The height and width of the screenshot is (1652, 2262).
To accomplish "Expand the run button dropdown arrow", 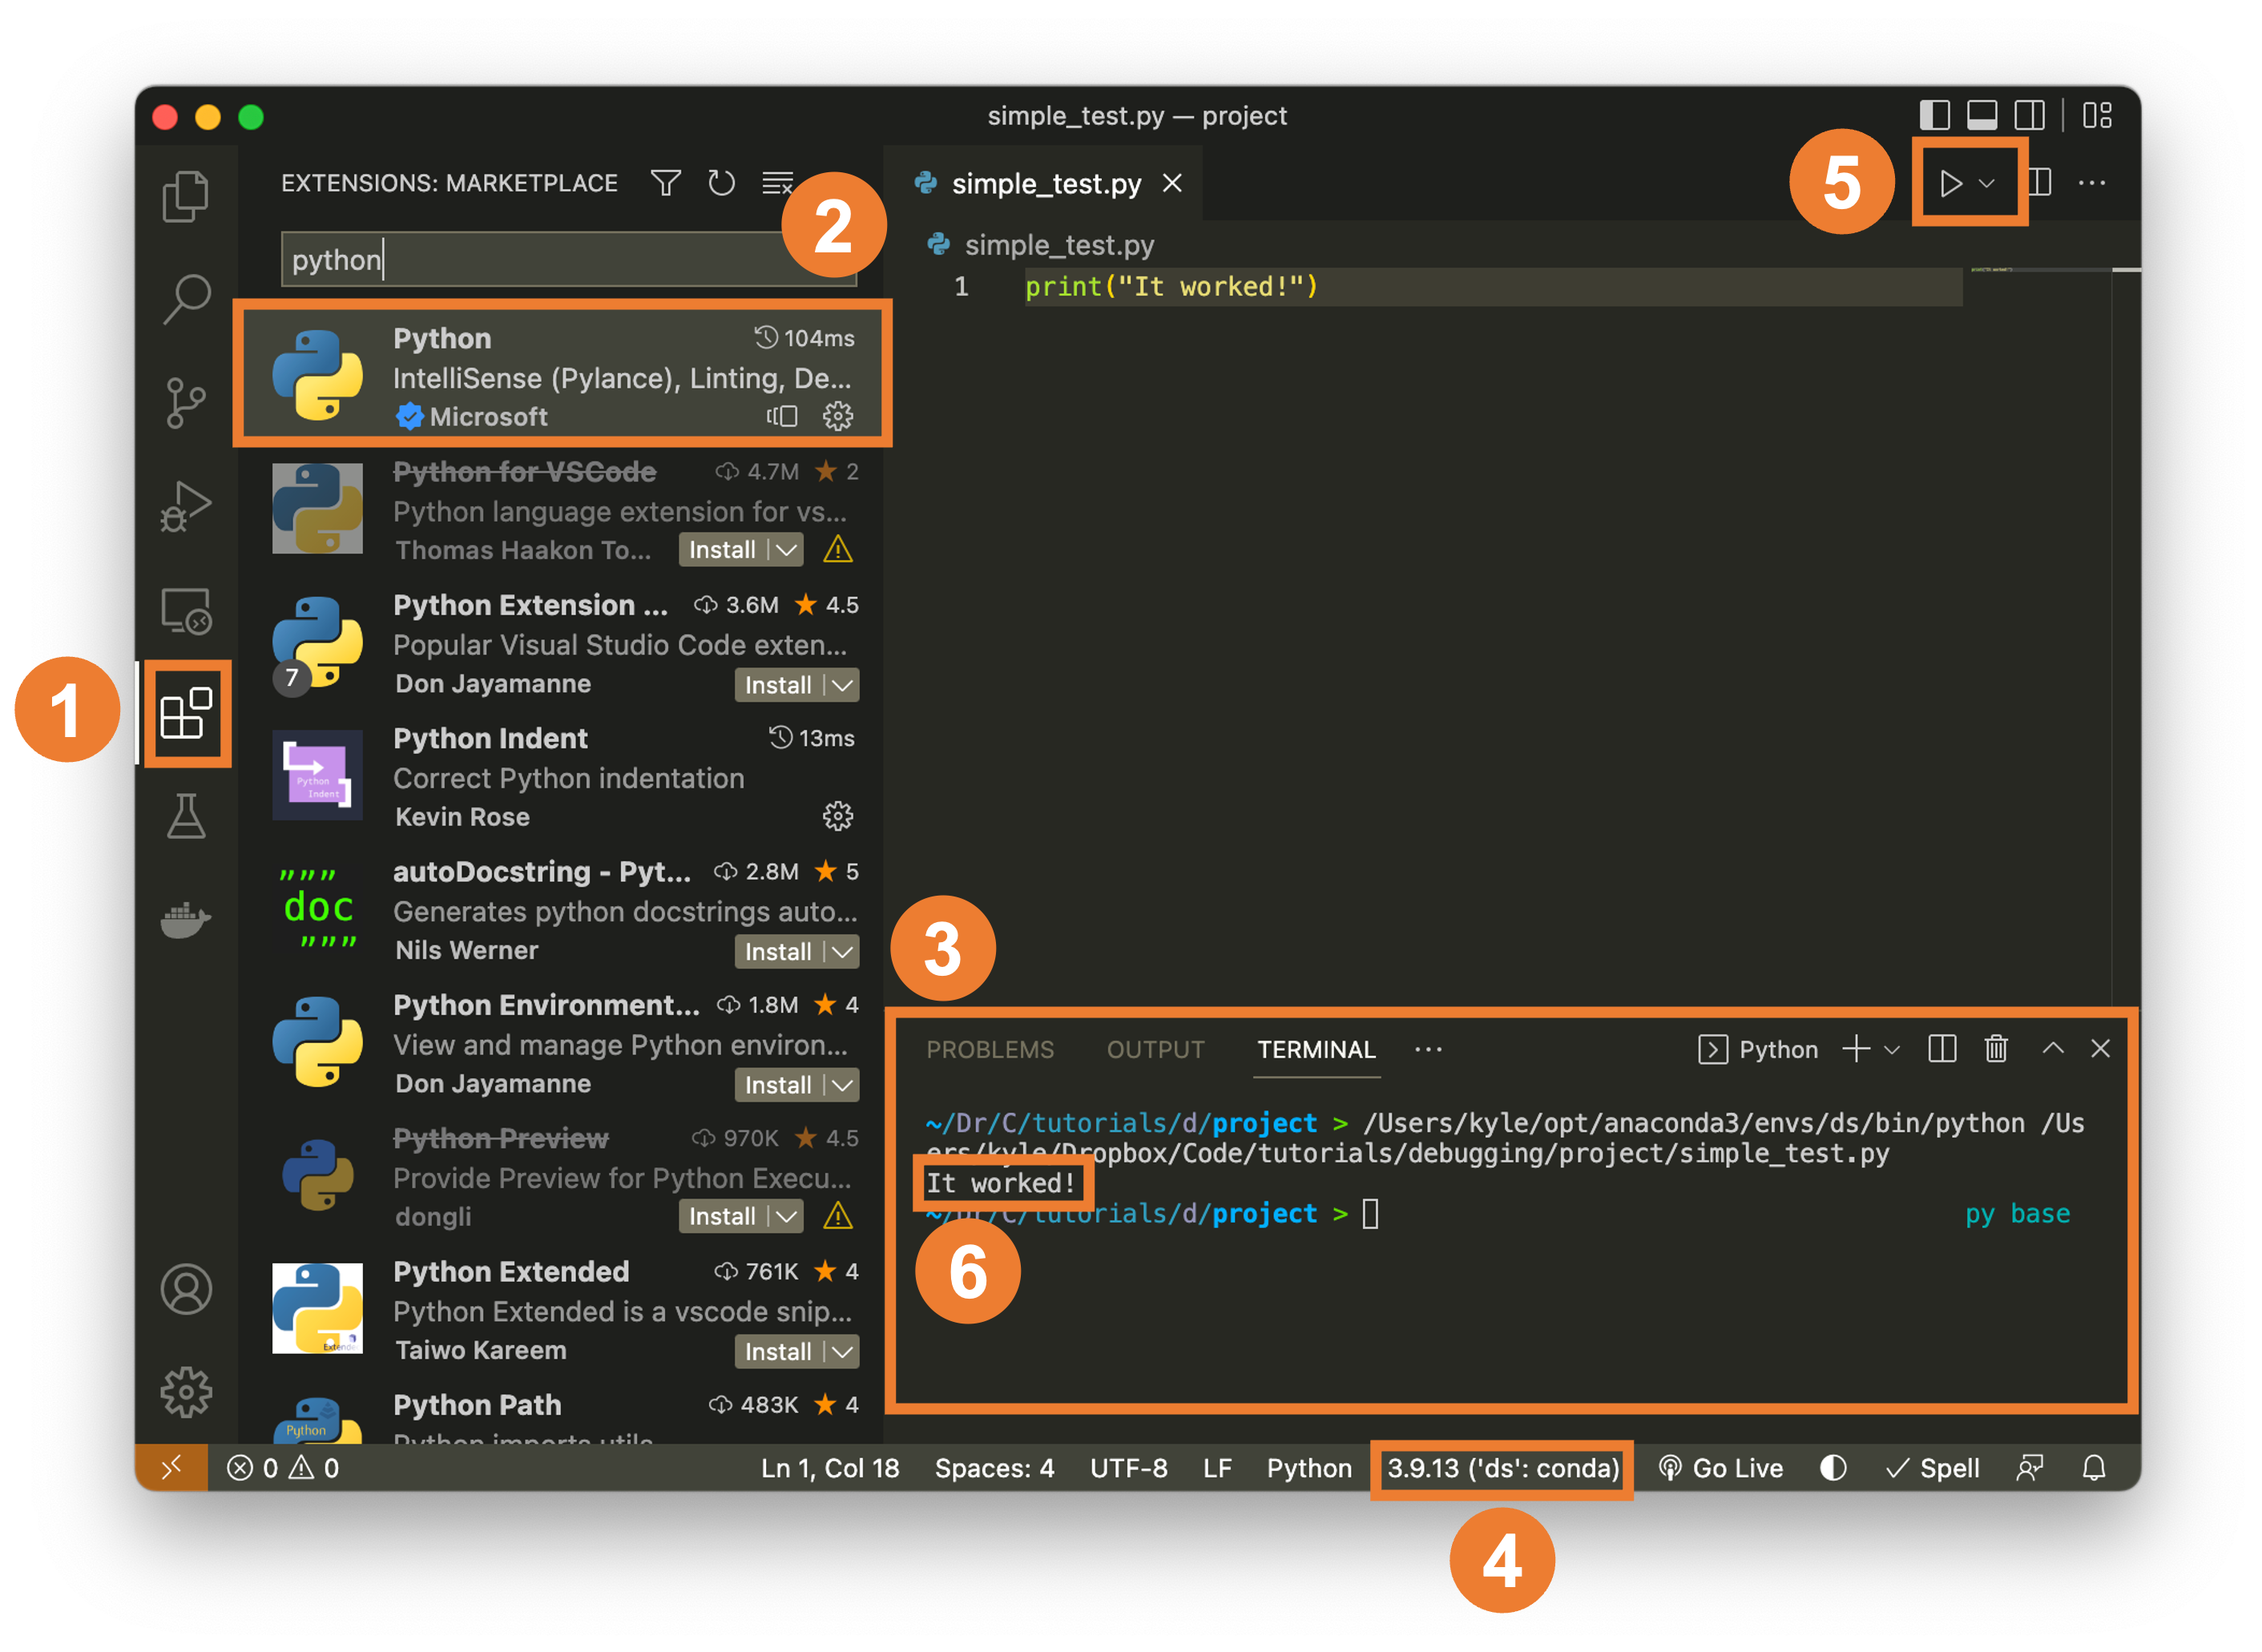I will (x=1987, y=183).
